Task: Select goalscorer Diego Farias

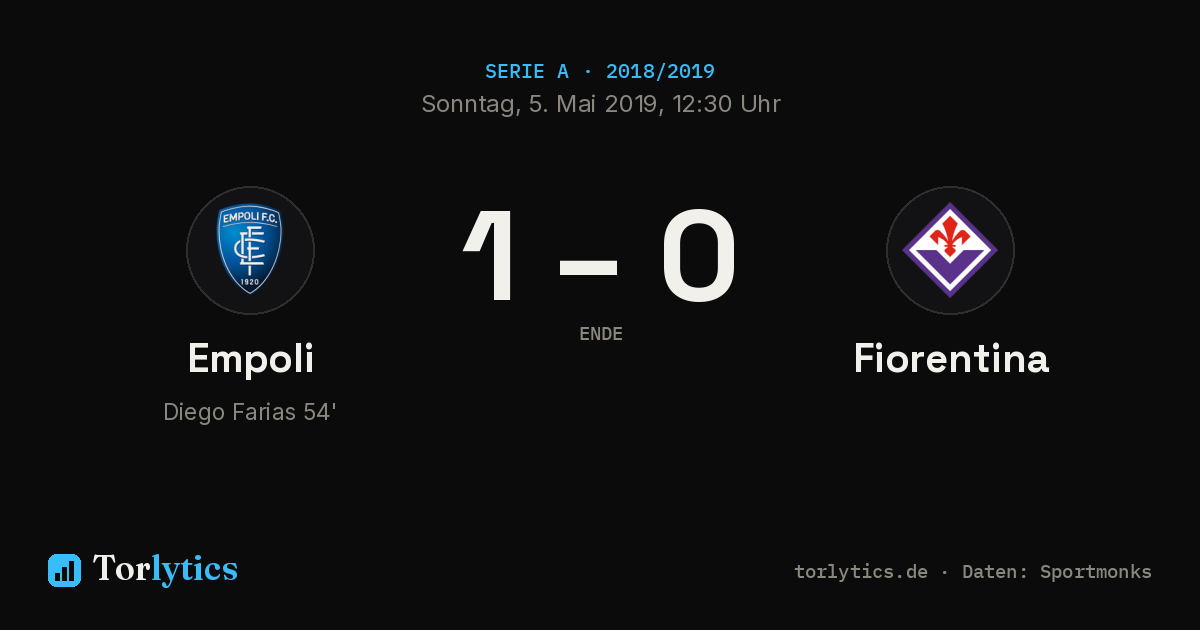Action: 229,412
